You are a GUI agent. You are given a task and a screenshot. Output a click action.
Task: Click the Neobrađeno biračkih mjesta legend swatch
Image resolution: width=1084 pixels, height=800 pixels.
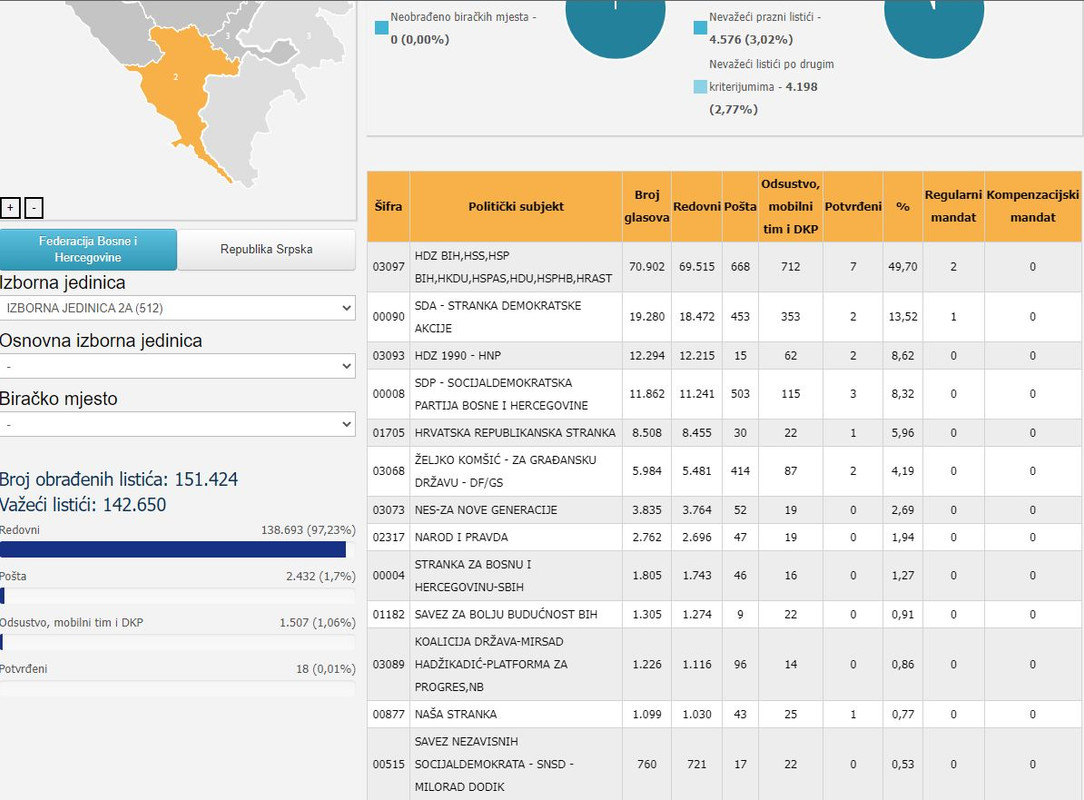coord(382,28)
